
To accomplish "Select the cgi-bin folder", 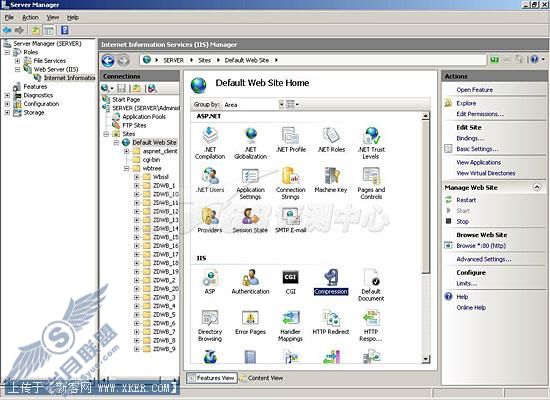I will point(151,160).
